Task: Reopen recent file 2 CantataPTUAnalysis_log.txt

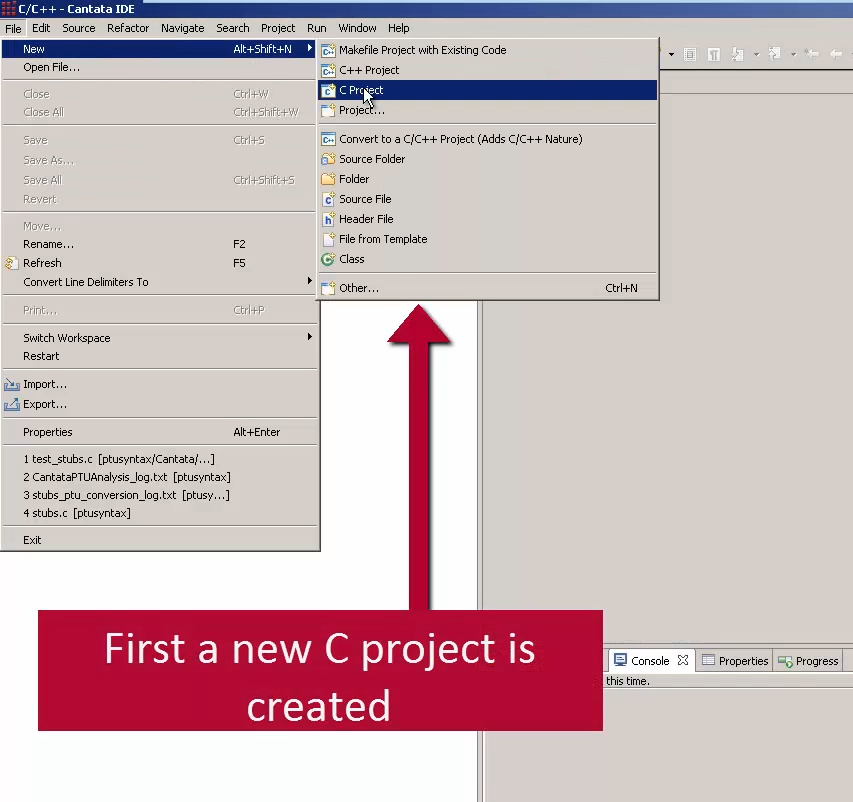Action: coord(158,477)
